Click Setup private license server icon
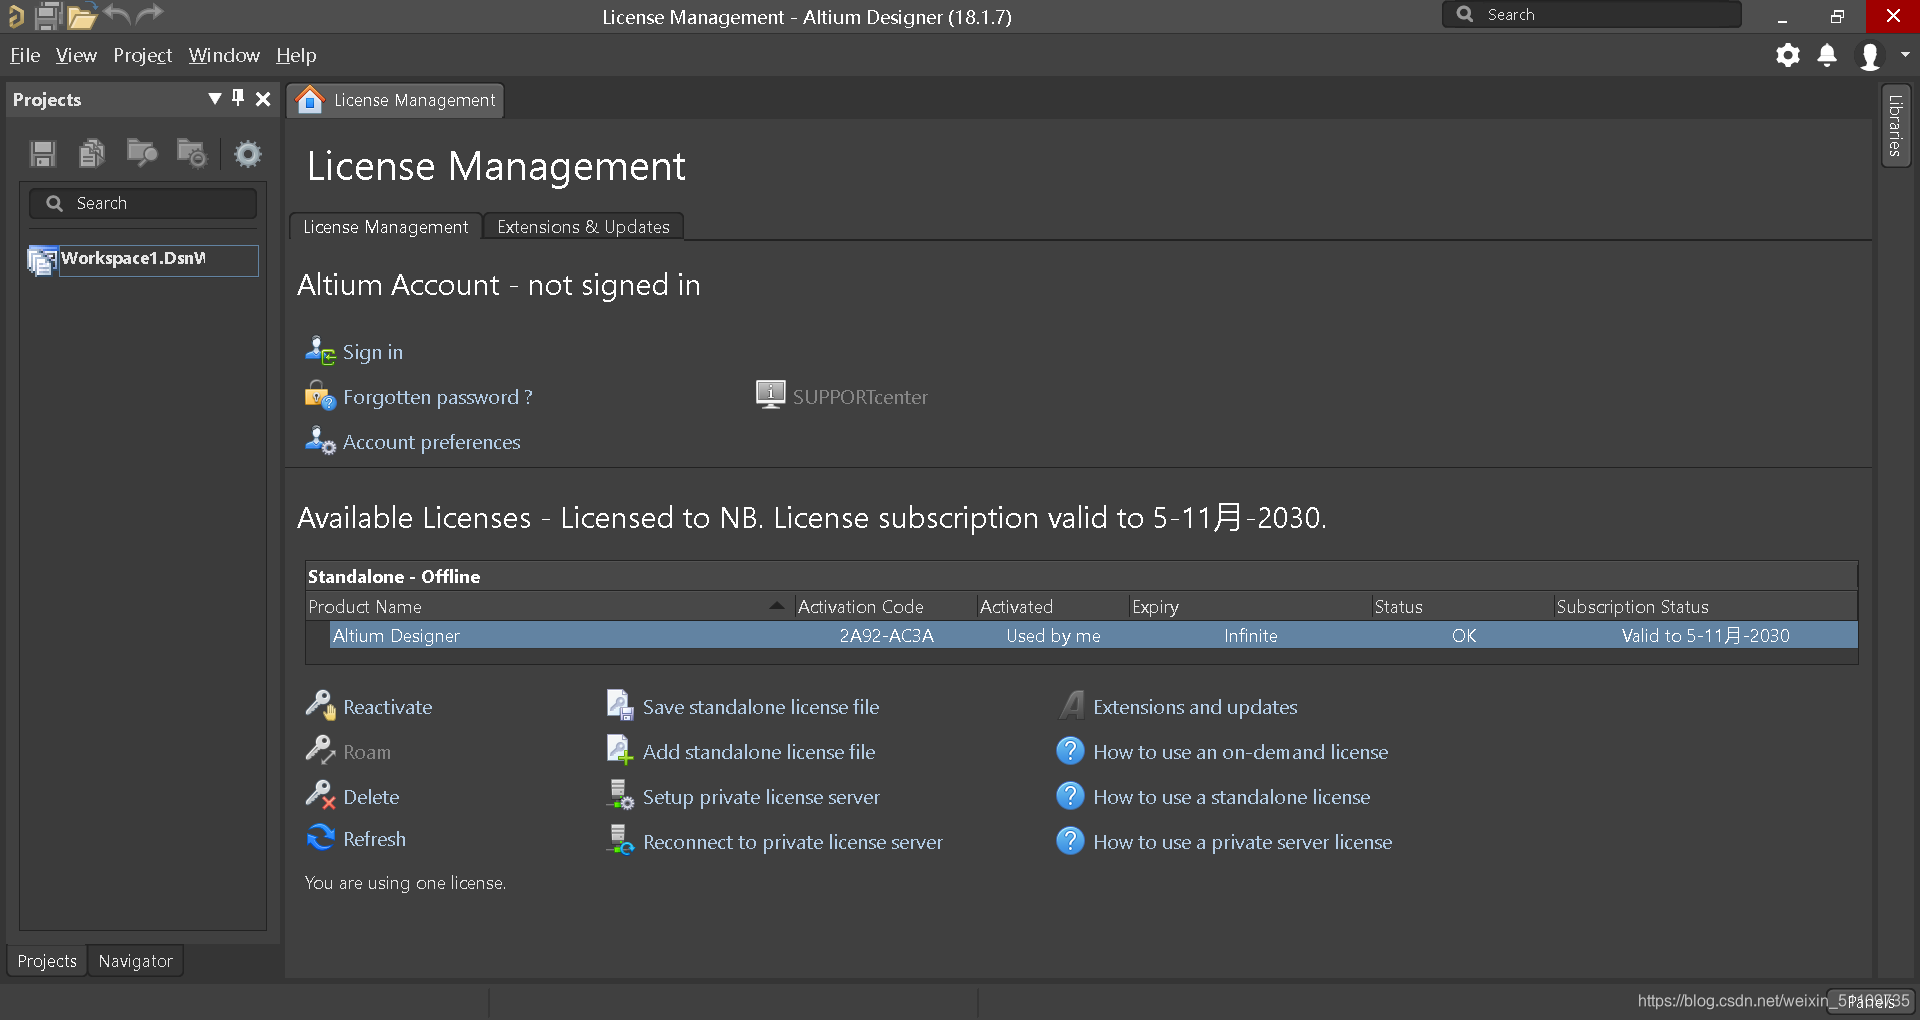The width and height of the screenshot is (1920, 1020). pos(620,796)
